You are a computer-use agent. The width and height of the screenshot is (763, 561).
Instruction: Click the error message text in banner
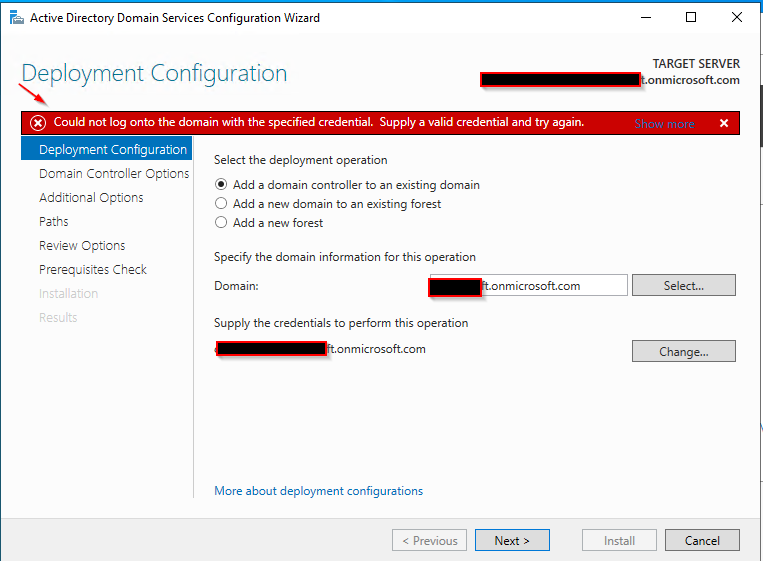click(319, 122)
